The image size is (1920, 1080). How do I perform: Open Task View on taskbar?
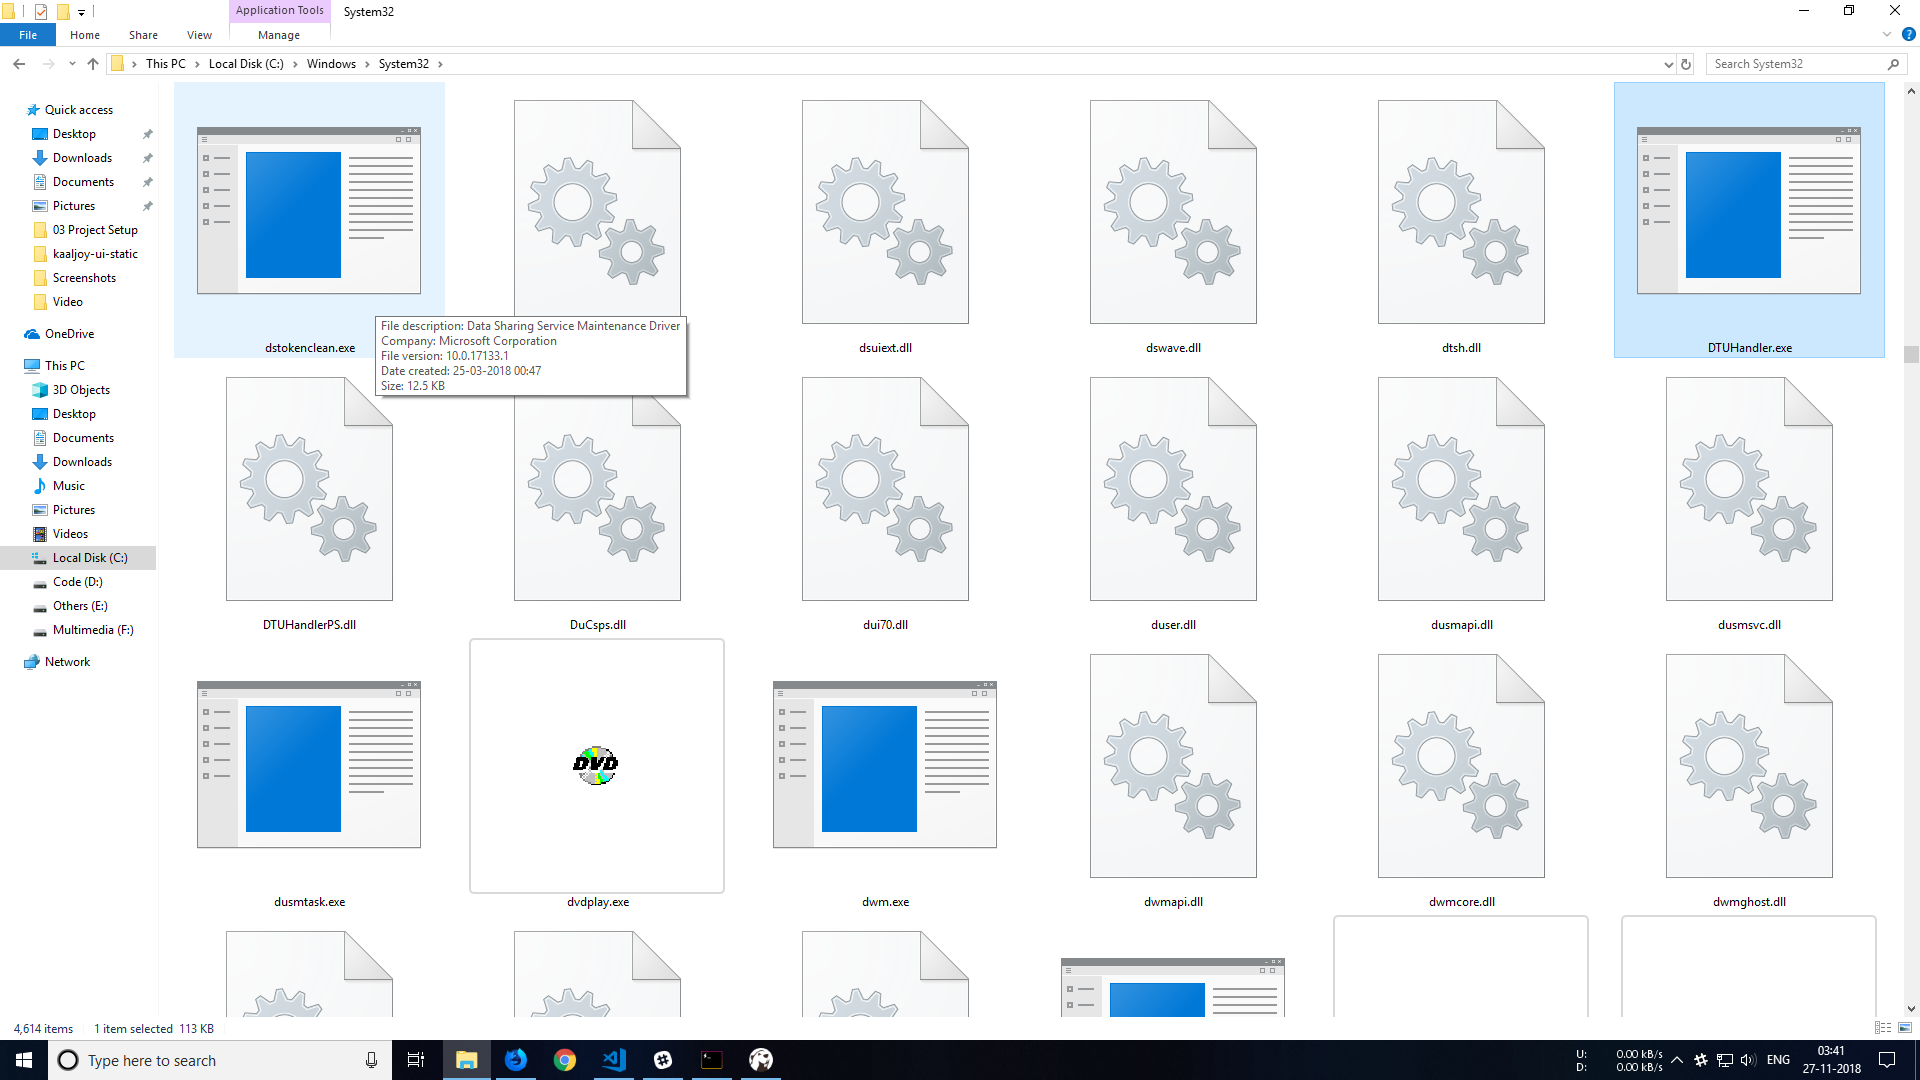point(416,1060)
